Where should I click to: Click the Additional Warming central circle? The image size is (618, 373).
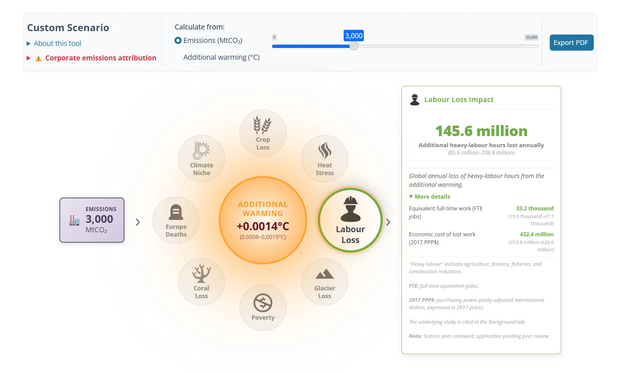tap(263, 220)
